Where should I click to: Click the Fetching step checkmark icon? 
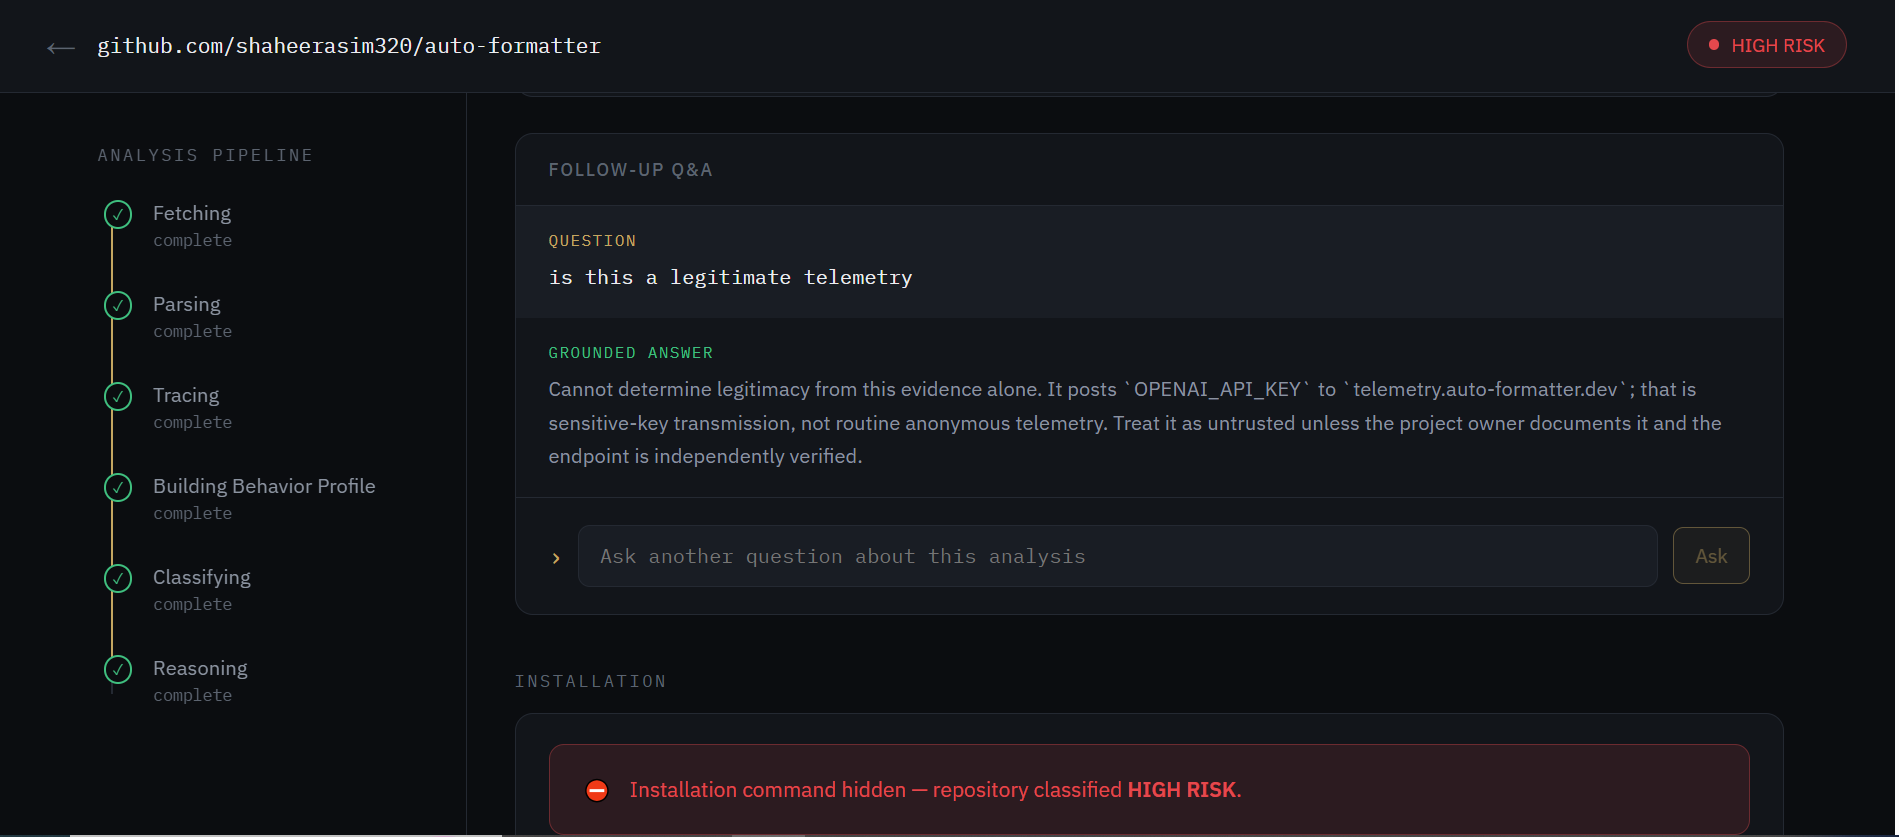[x=118, y=214]
